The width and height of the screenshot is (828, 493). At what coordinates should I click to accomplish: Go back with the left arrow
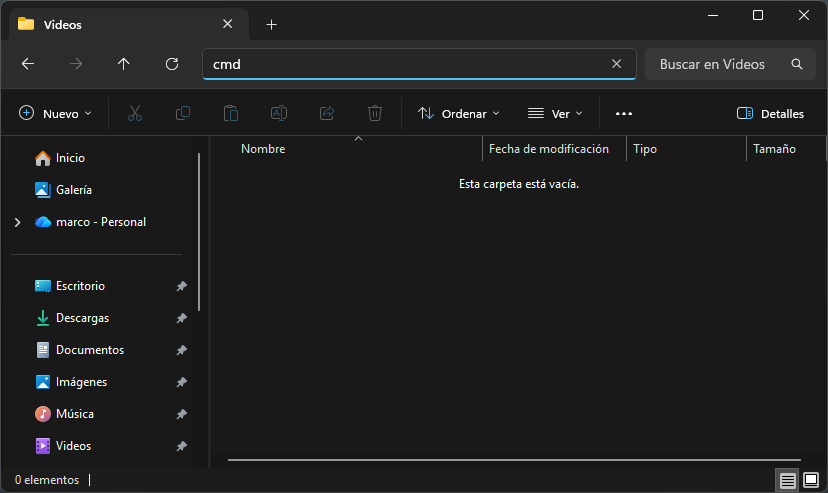click(28, 64)
